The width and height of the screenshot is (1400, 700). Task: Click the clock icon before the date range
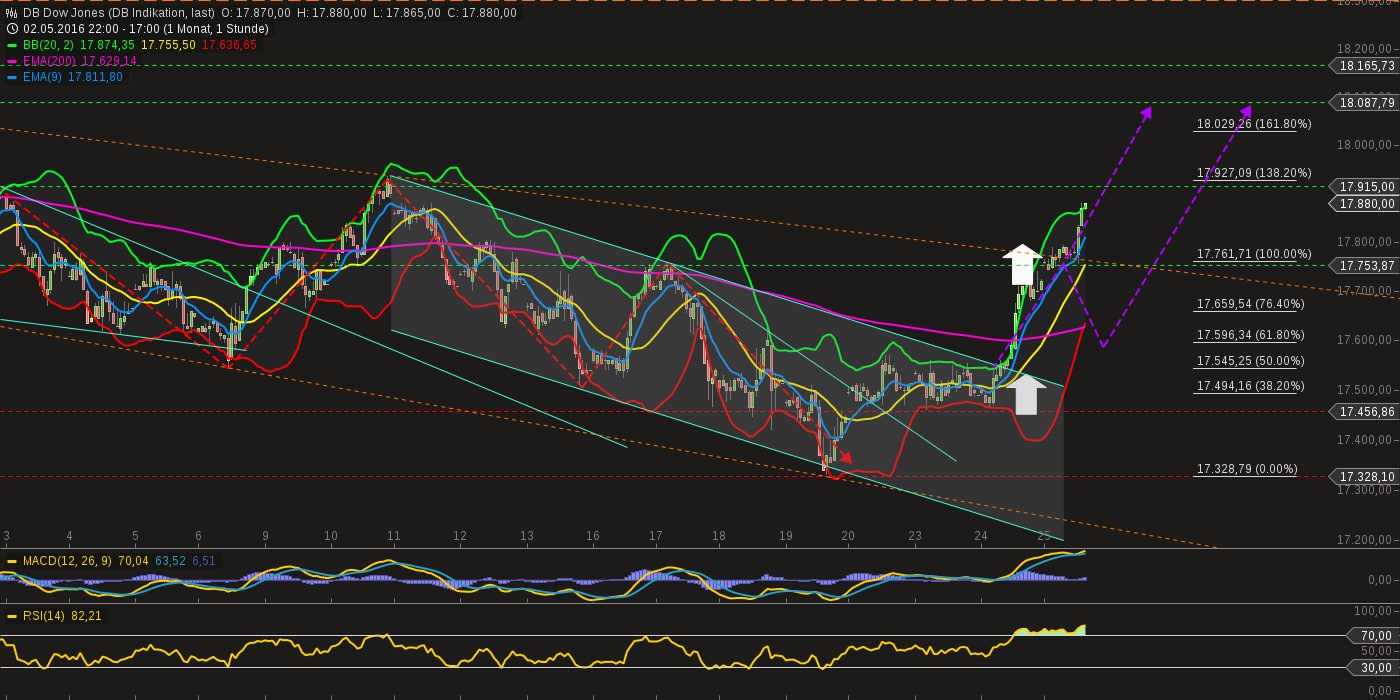(x=12, y=29)
